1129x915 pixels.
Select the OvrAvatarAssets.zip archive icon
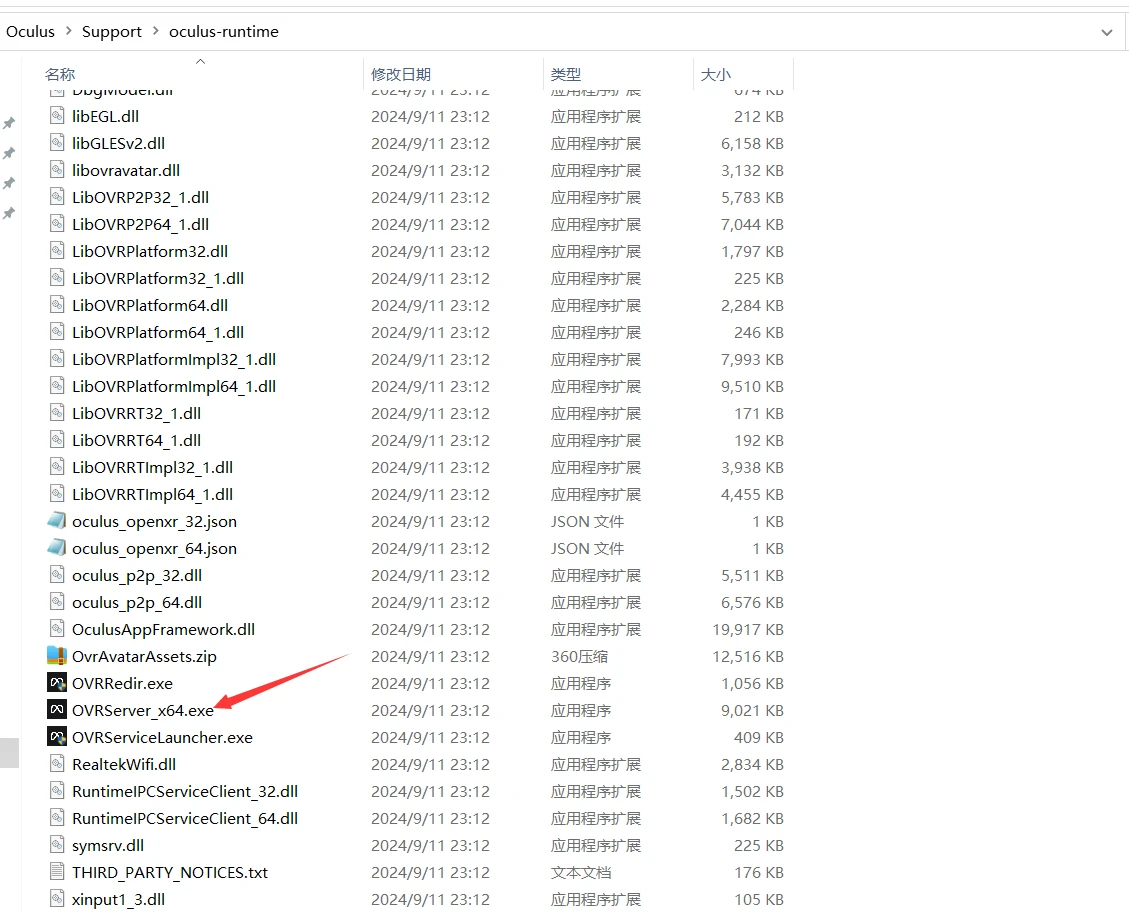(x=57, y=656)
